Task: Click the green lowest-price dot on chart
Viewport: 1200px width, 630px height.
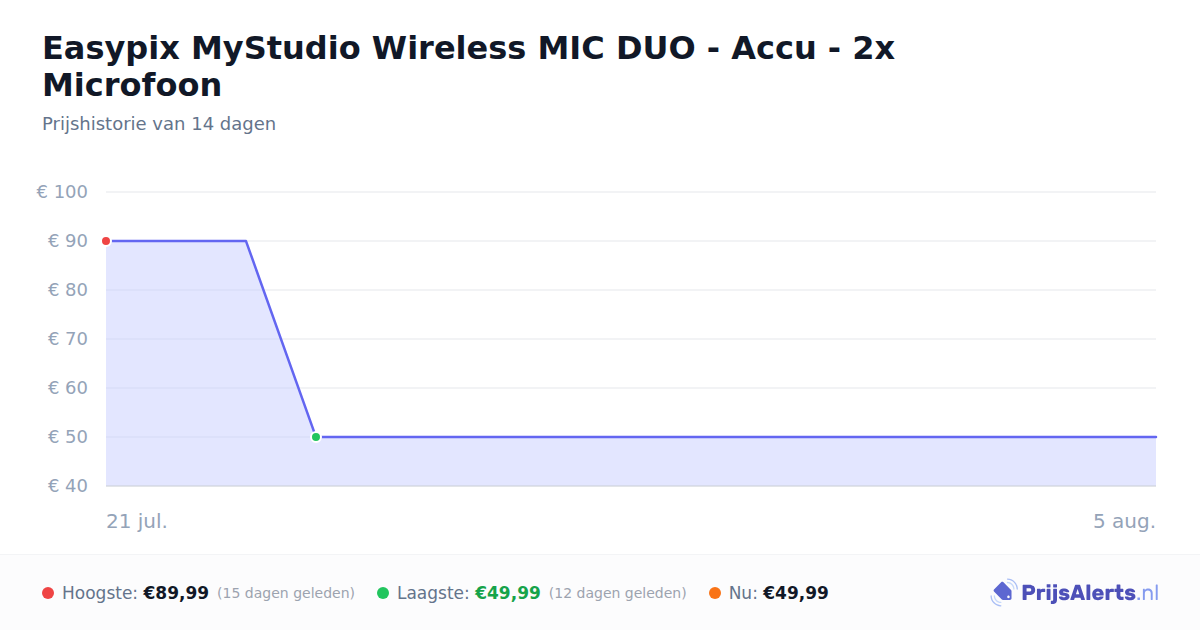Action: coord(316,437)
